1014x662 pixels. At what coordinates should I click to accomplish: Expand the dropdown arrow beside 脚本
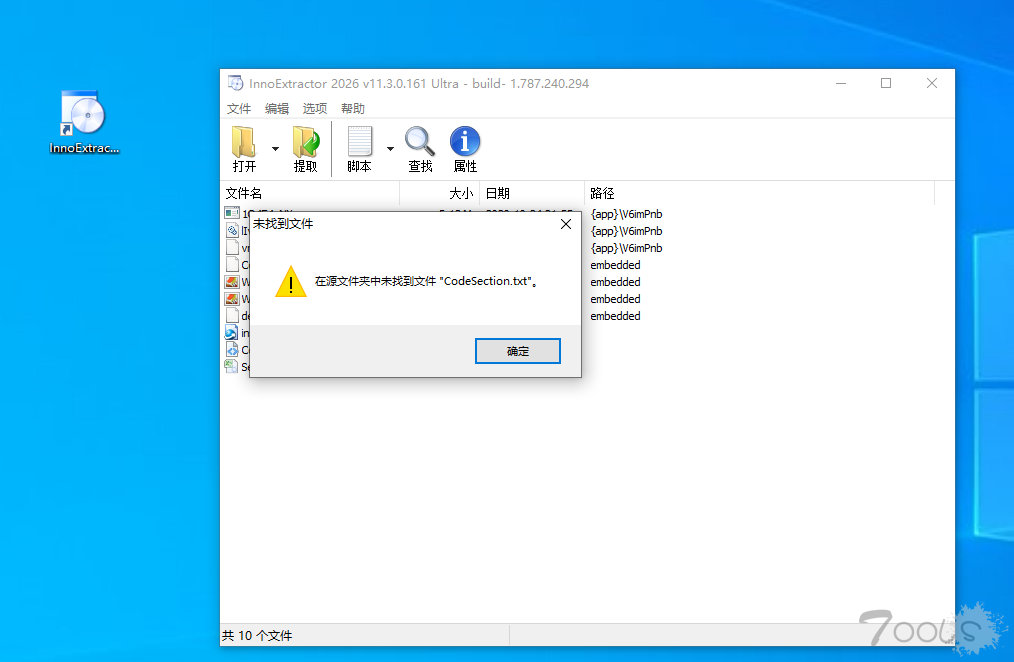[389, 149]
